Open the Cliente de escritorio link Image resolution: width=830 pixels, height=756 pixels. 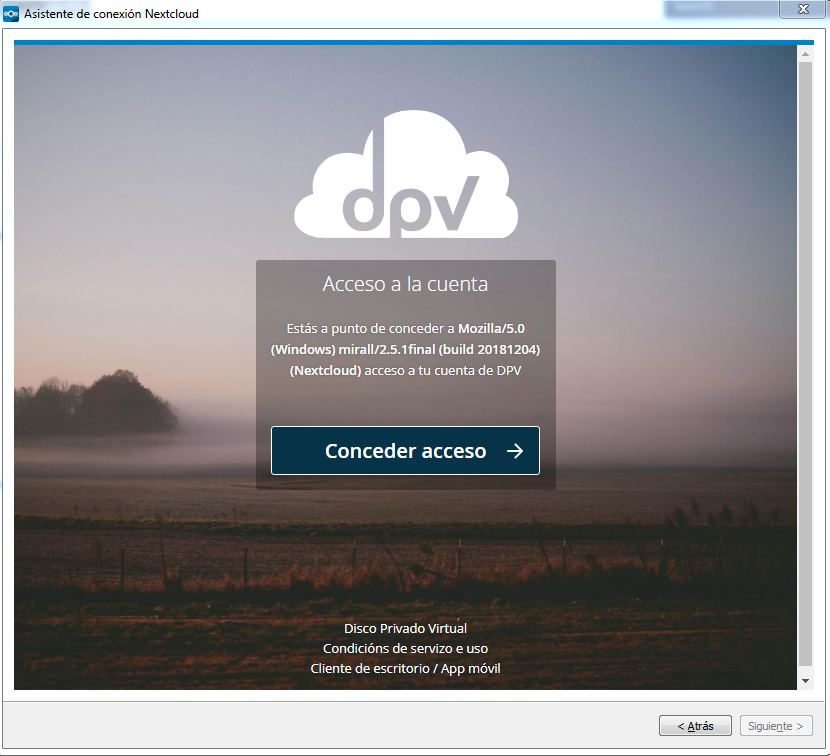coord(369,668)
